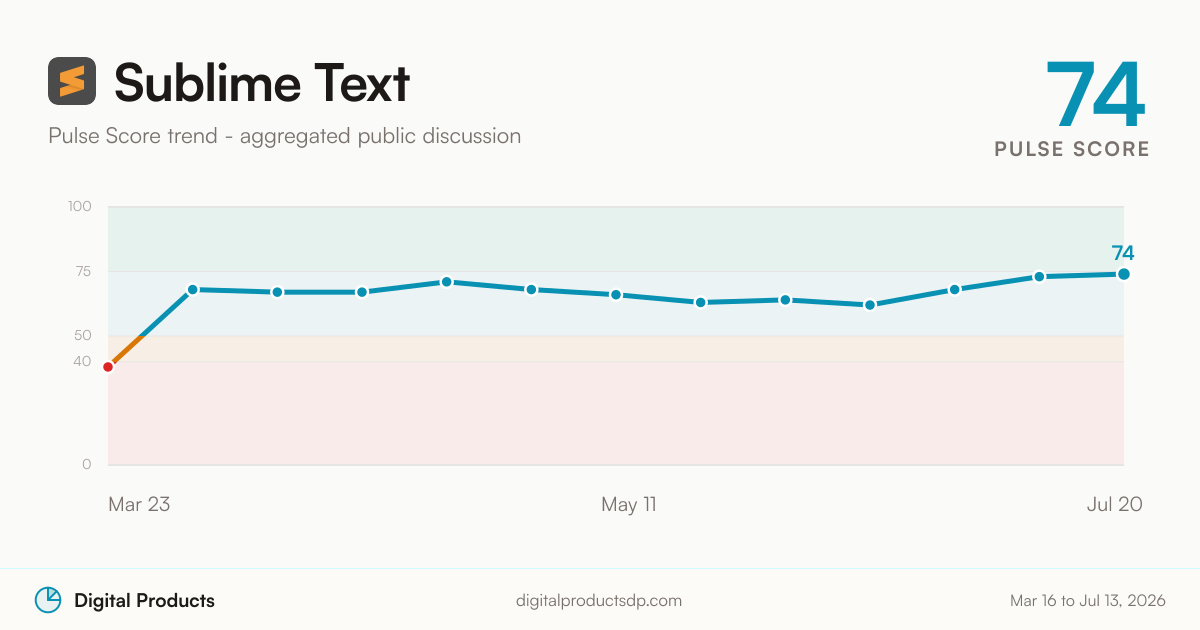
Task: Click the Pulse Score trend subtitle text
Action: tap(284, 135)
